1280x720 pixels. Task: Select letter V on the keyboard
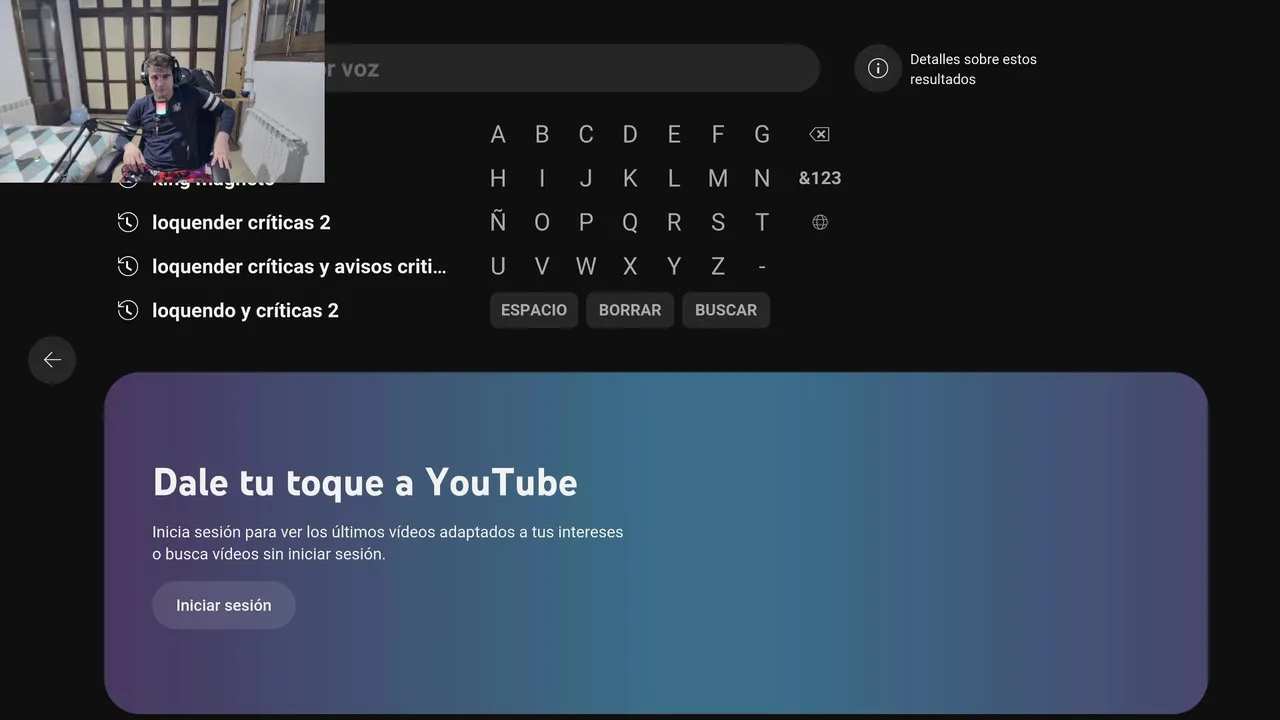(542, 266)
